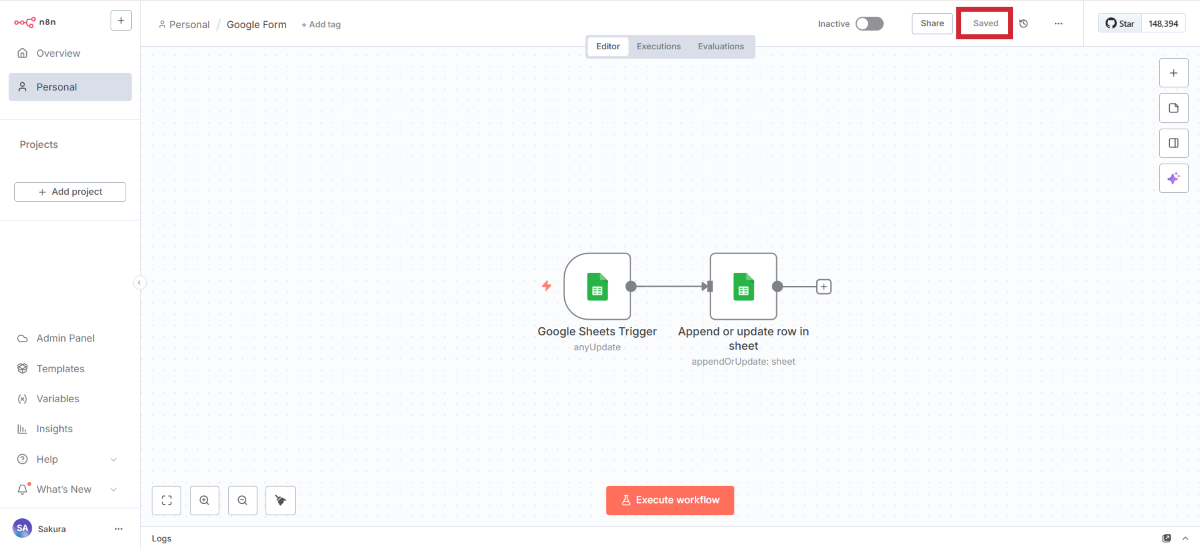Image resolution: width=1200 pixels, height=549 pixels.
Task: Switch to the Evaluations tab
Action: (x=721, y=46)
